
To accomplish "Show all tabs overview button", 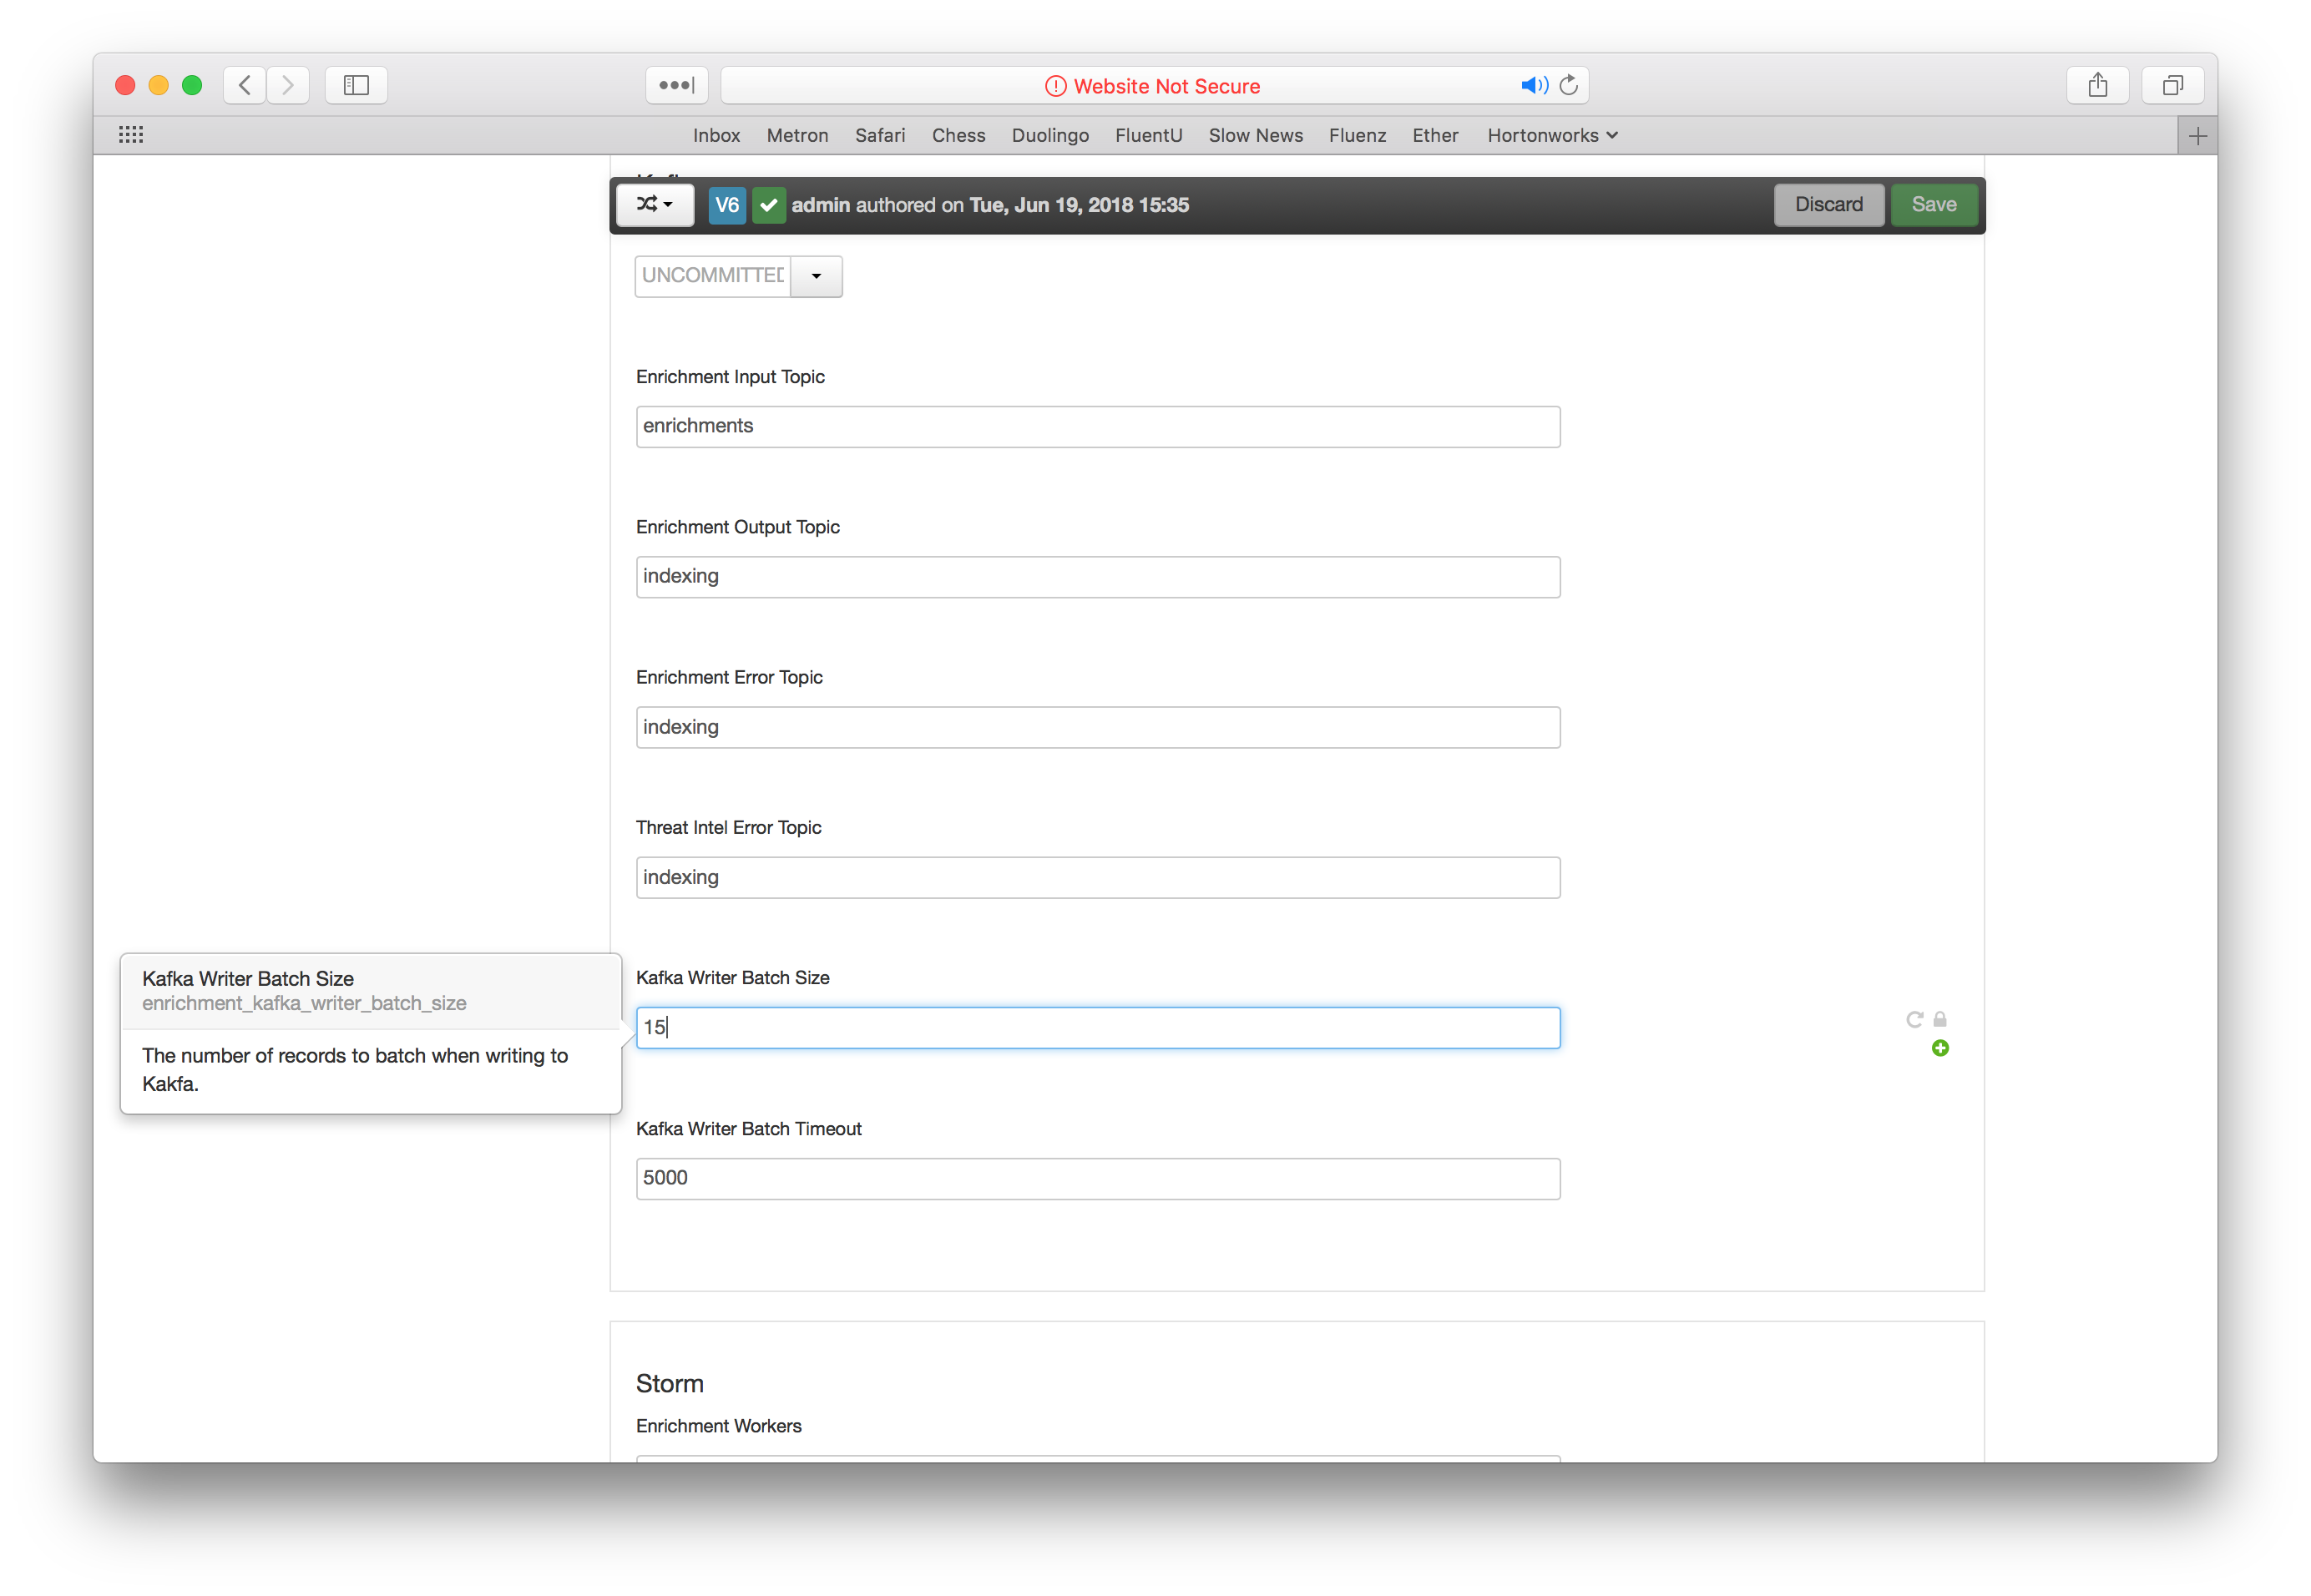I will click(x=2172, y=85).
